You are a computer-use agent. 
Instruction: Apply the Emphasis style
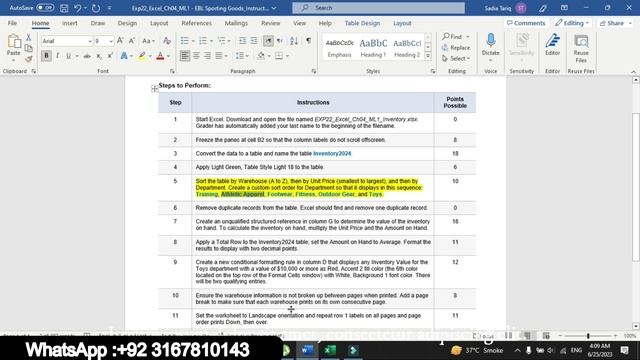click(340, 47)
